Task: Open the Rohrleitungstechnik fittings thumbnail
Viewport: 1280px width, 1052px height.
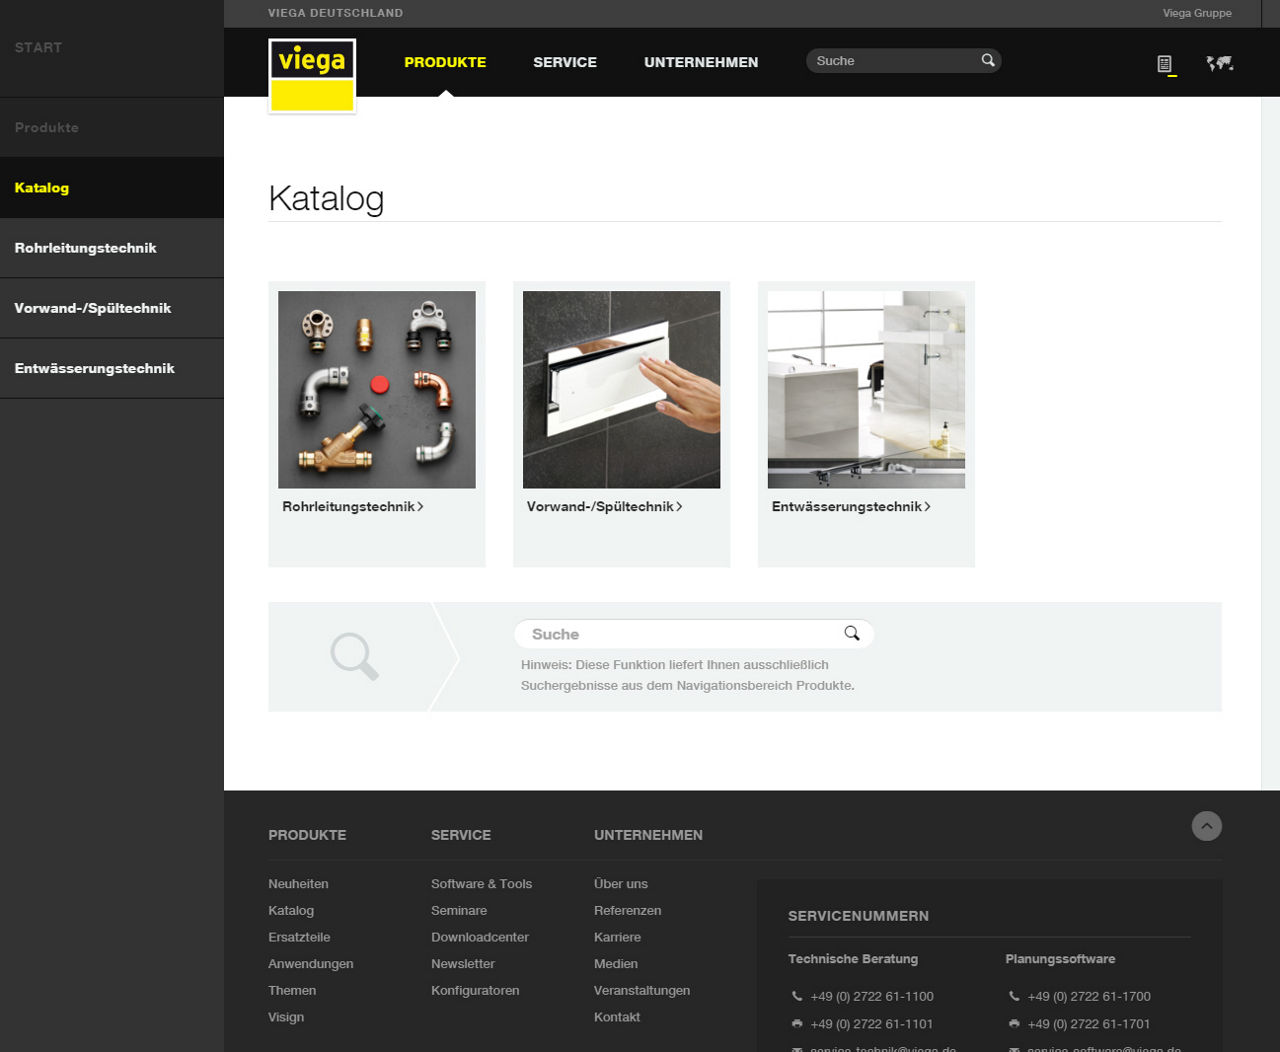Action: [377, 390]
